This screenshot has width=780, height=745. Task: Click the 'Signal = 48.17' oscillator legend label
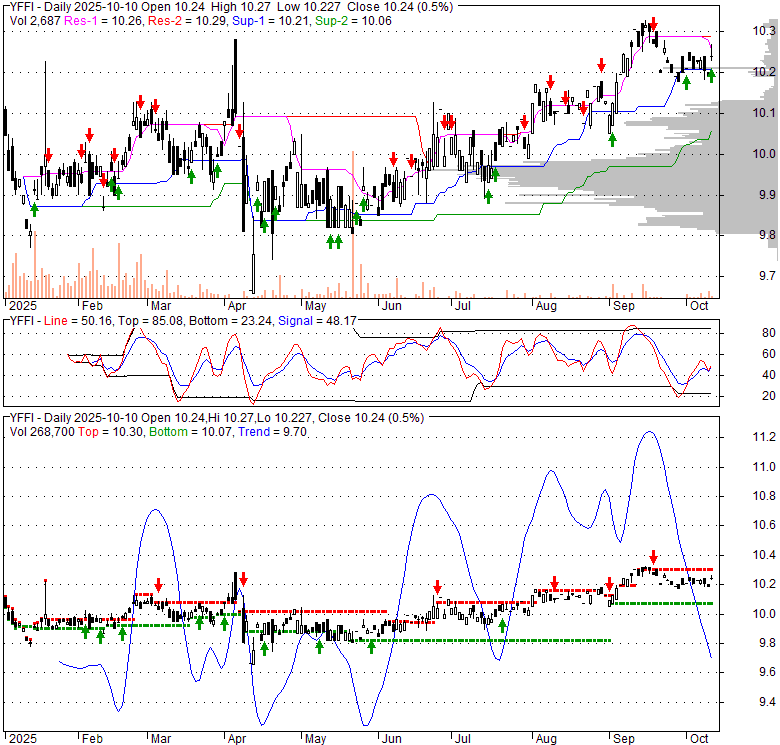pyautogui.click(x=317, y=321)
